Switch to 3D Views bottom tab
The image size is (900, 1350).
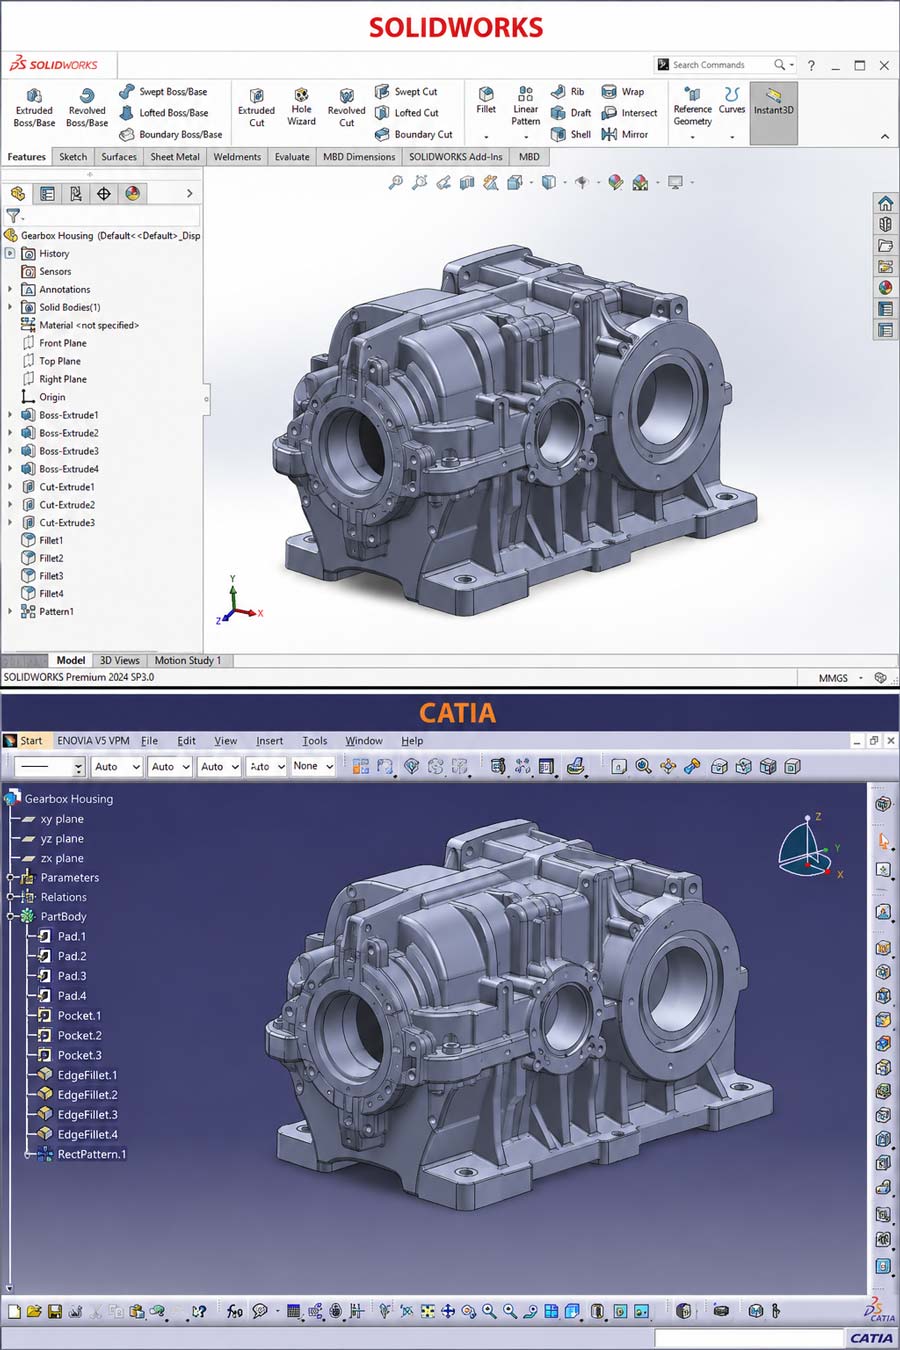pos(120,660)
